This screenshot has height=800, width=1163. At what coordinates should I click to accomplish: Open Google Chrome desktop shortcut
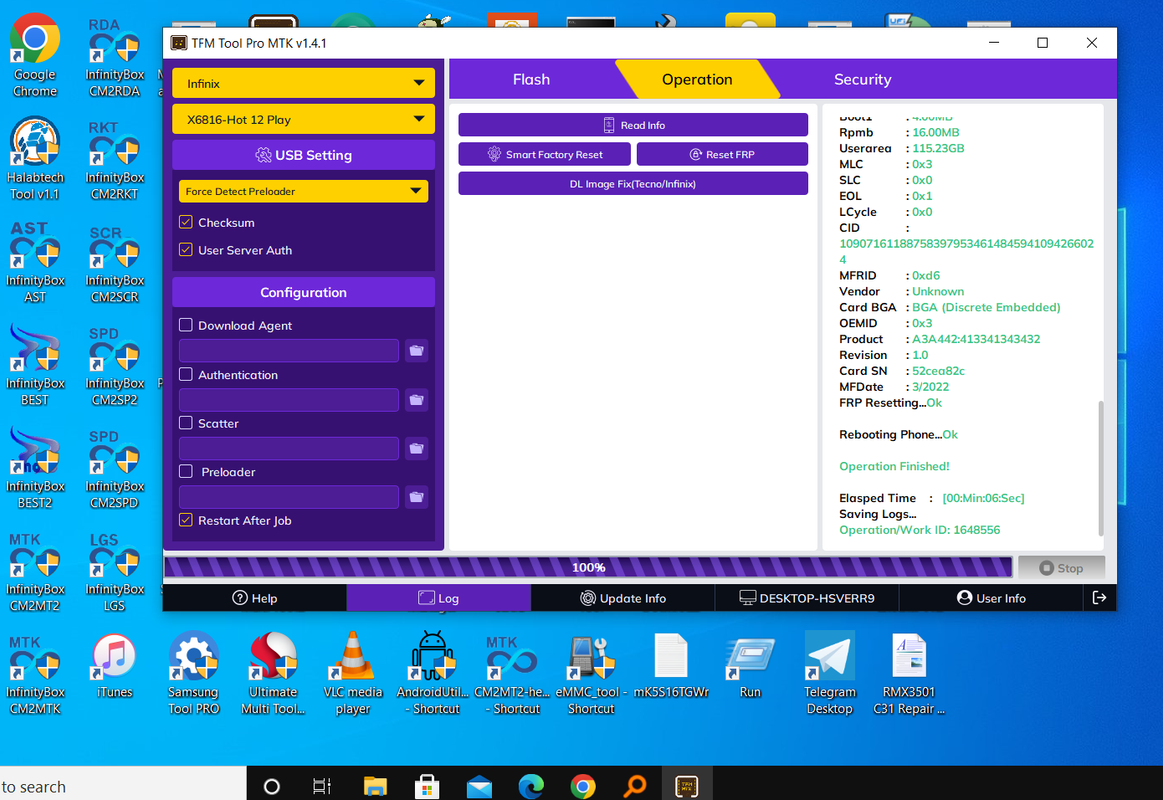coord(35,56)
